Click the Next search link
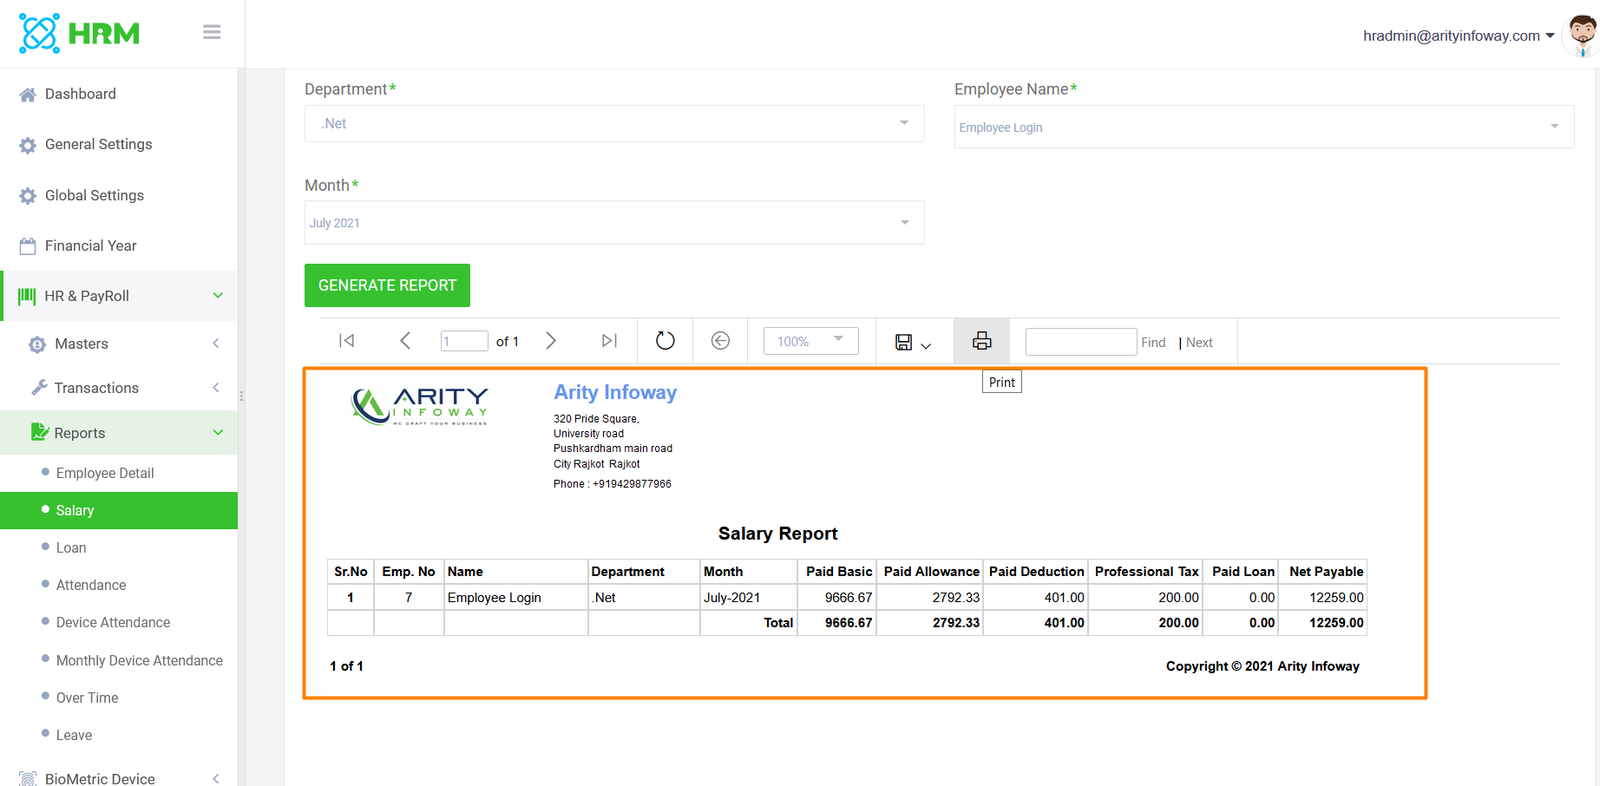 [1199, 342]
